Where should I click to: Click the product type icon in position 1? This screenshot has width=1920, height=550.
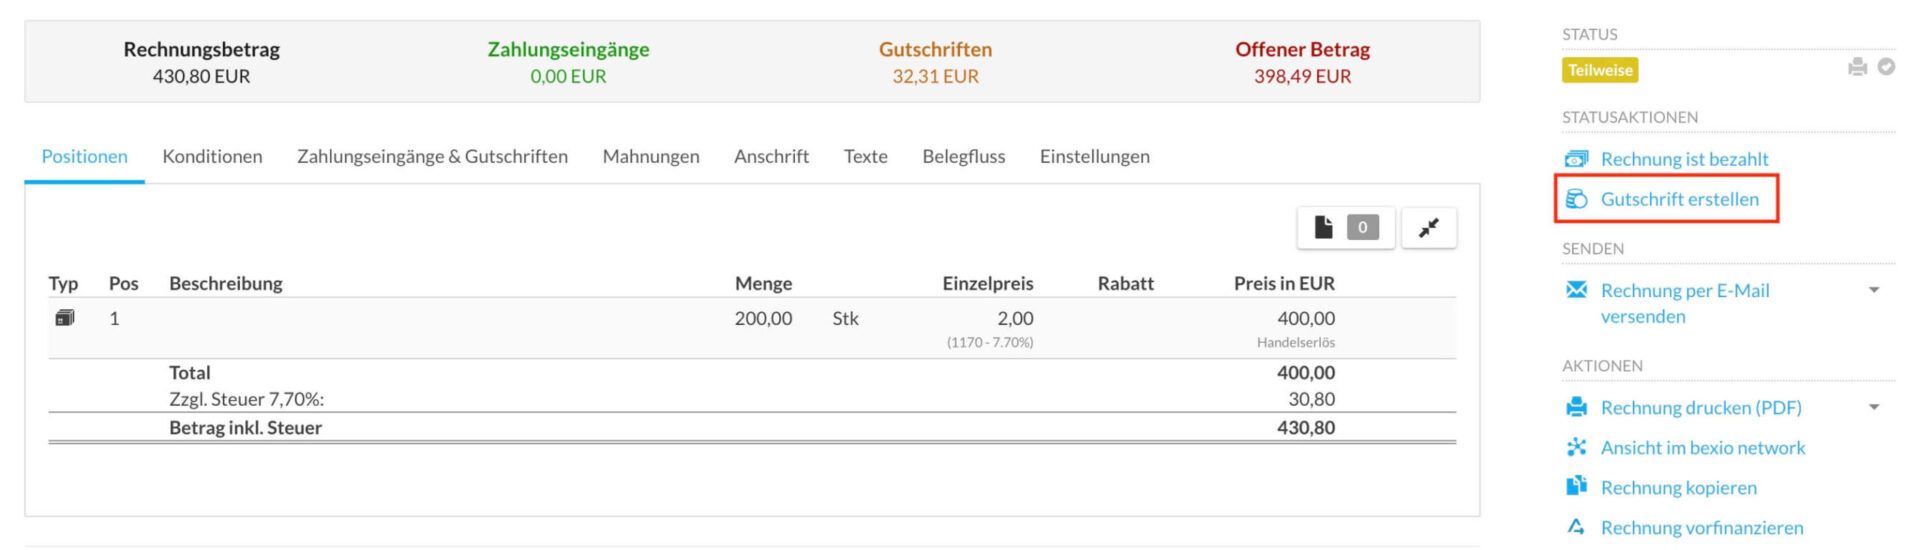(65, 318)
